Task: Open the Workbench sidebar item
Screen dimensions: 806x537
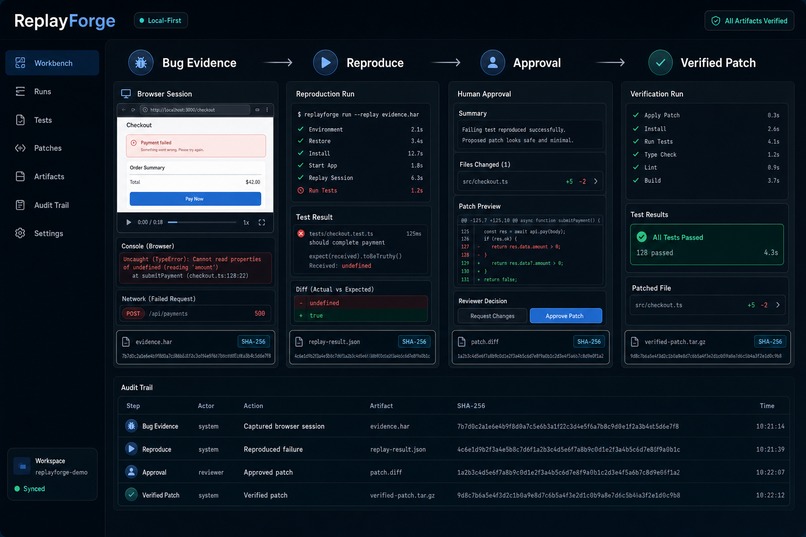Action: tap(52, 63)
